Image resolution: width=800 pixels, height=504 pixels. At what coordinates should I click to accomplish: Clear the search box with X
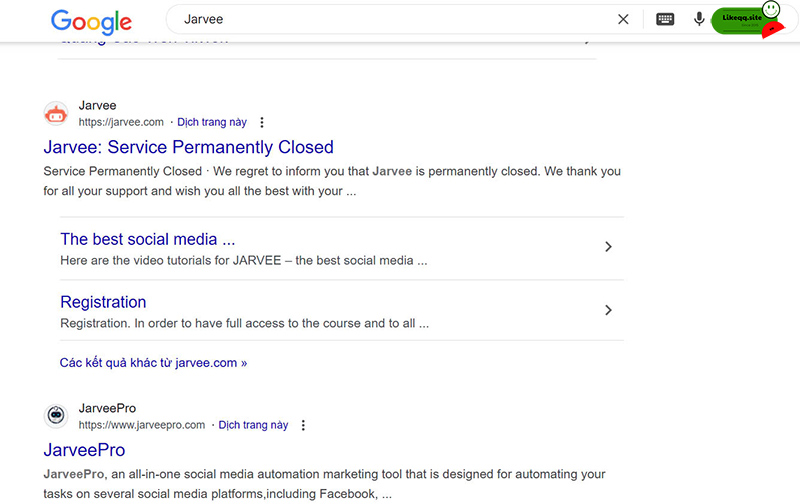click(x=623, y=19)
